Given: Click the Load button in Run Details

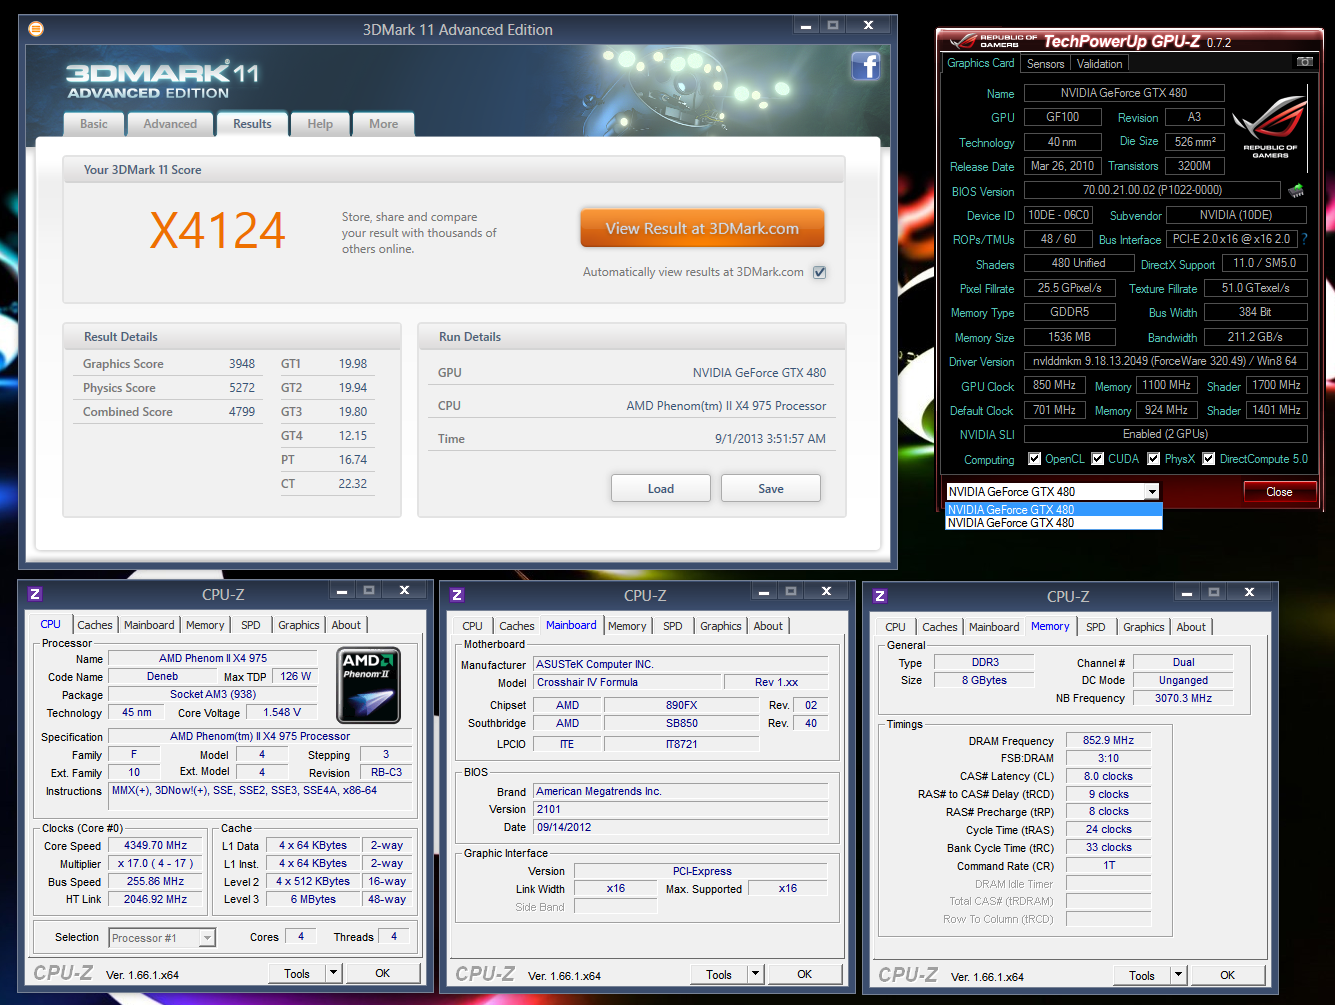Looking at the screenshot, I should 661,489.
